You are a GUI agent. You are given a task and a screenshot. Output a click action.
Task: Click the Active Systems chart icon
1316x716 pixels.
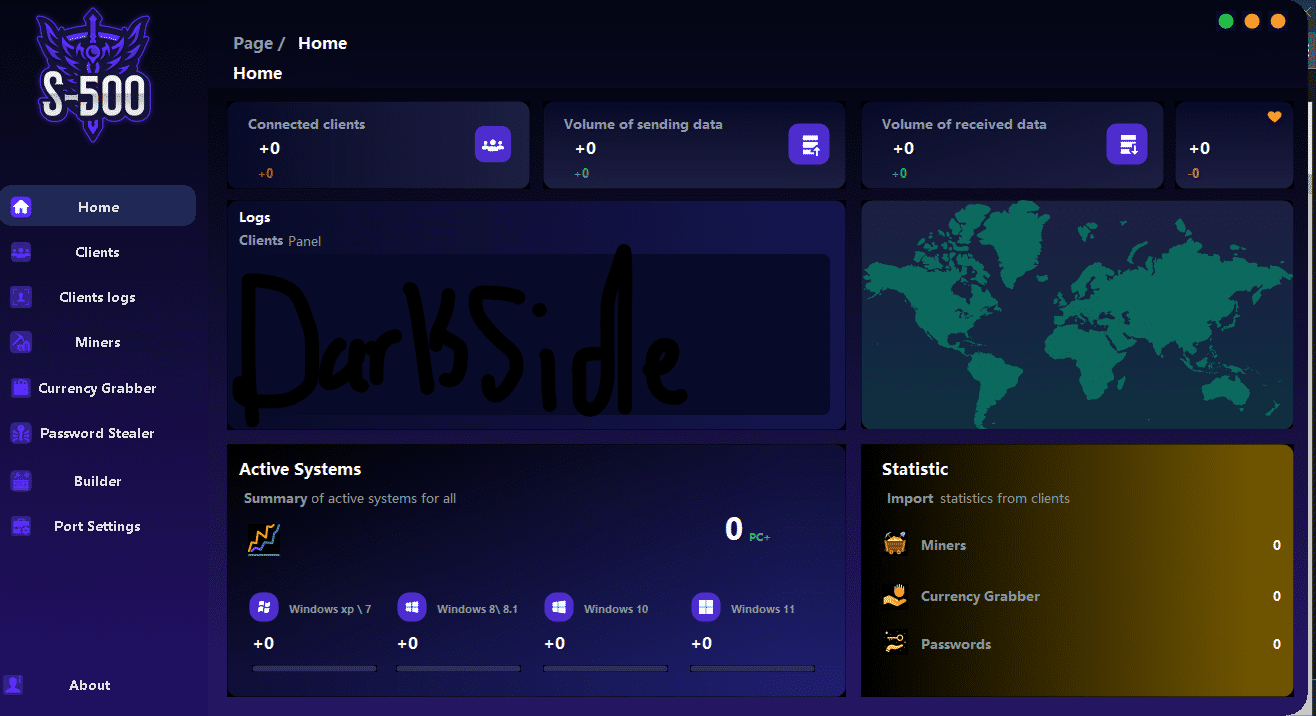point(264,540)
